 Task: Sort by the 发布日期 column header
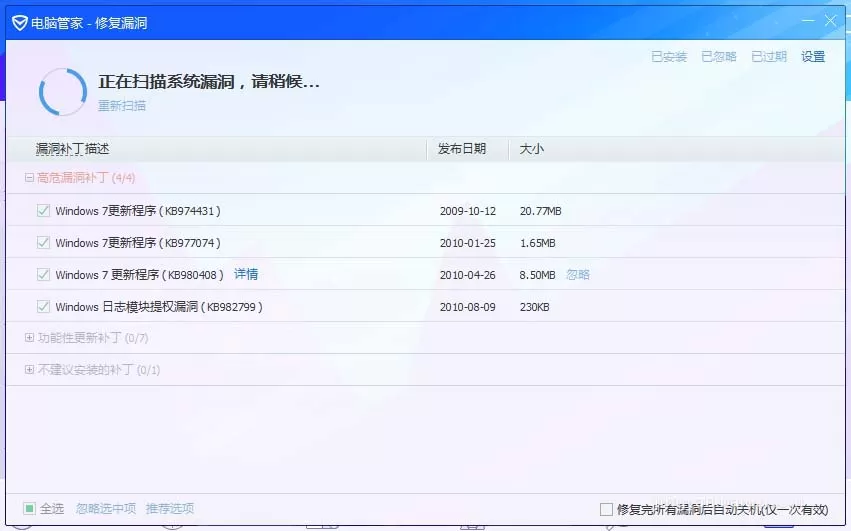coord(462,149)
